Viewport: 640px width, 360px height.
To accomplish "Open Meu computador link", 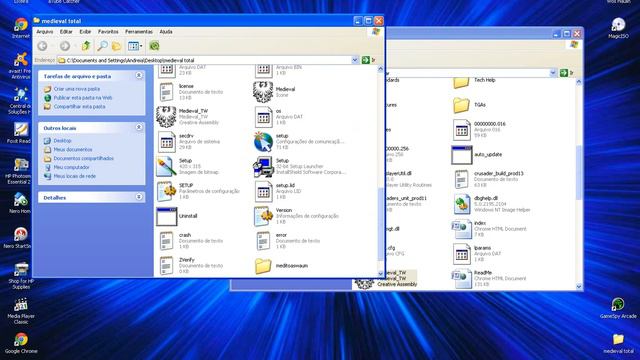I will pos(71,167).
